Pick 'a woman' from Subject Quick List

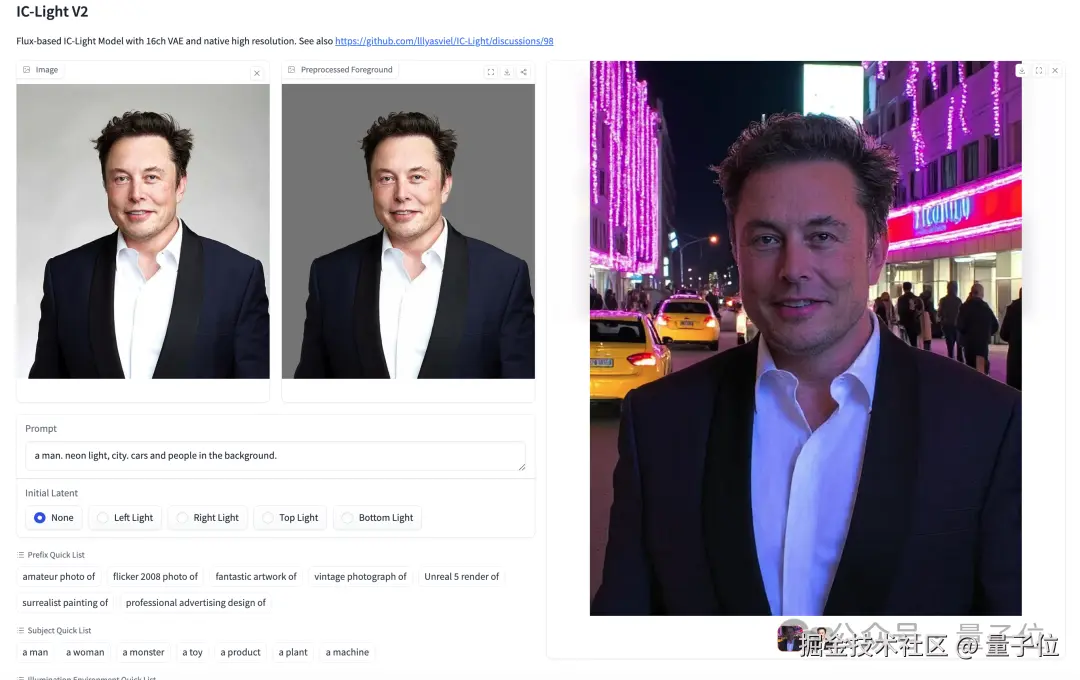[85, 652]
